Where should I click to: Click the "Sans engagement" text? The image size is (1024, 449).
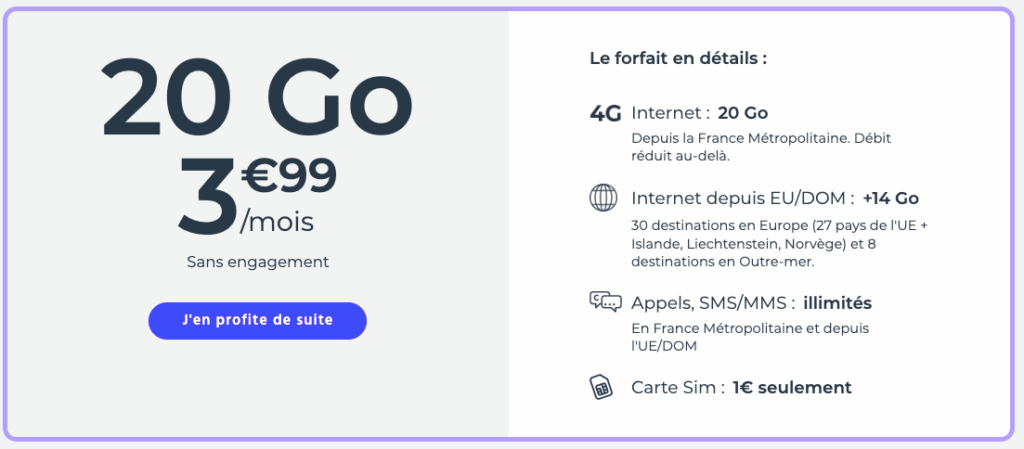point(257,262)
